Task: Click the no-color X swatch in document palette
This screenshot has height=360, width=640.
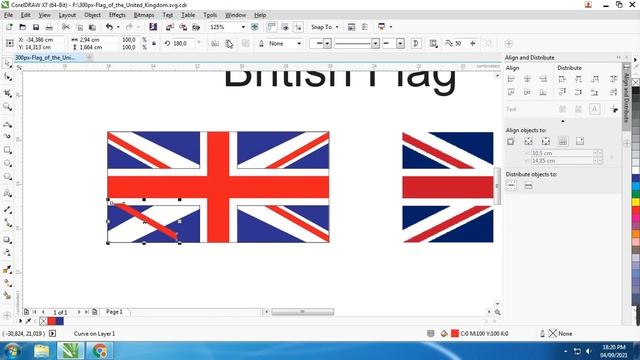Action: 43,321
